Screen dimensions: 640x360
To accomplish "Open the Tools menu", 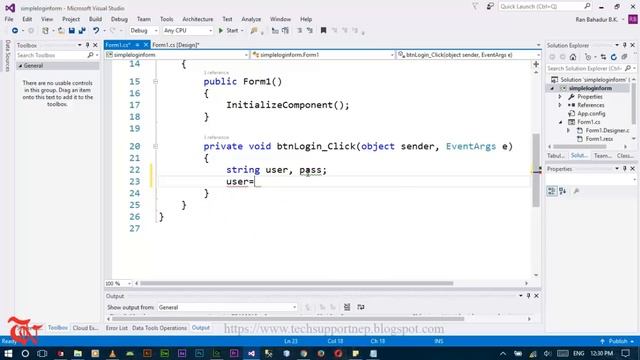I will [167, 19].
